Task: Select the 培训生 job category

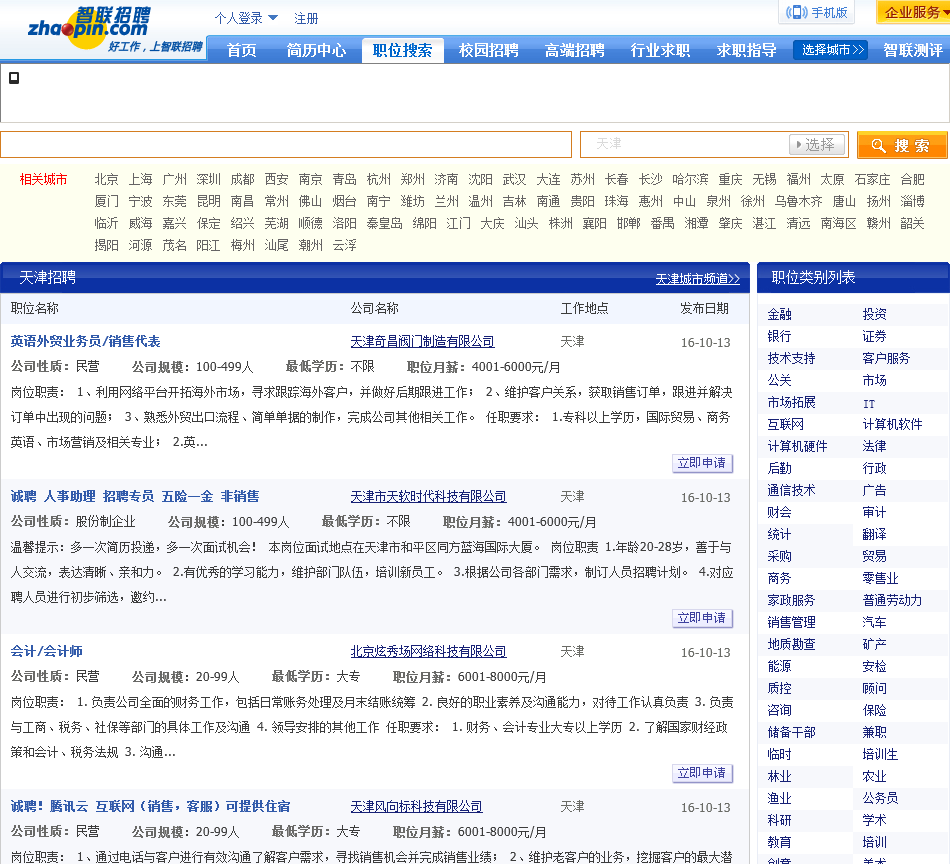Action: 880,755
